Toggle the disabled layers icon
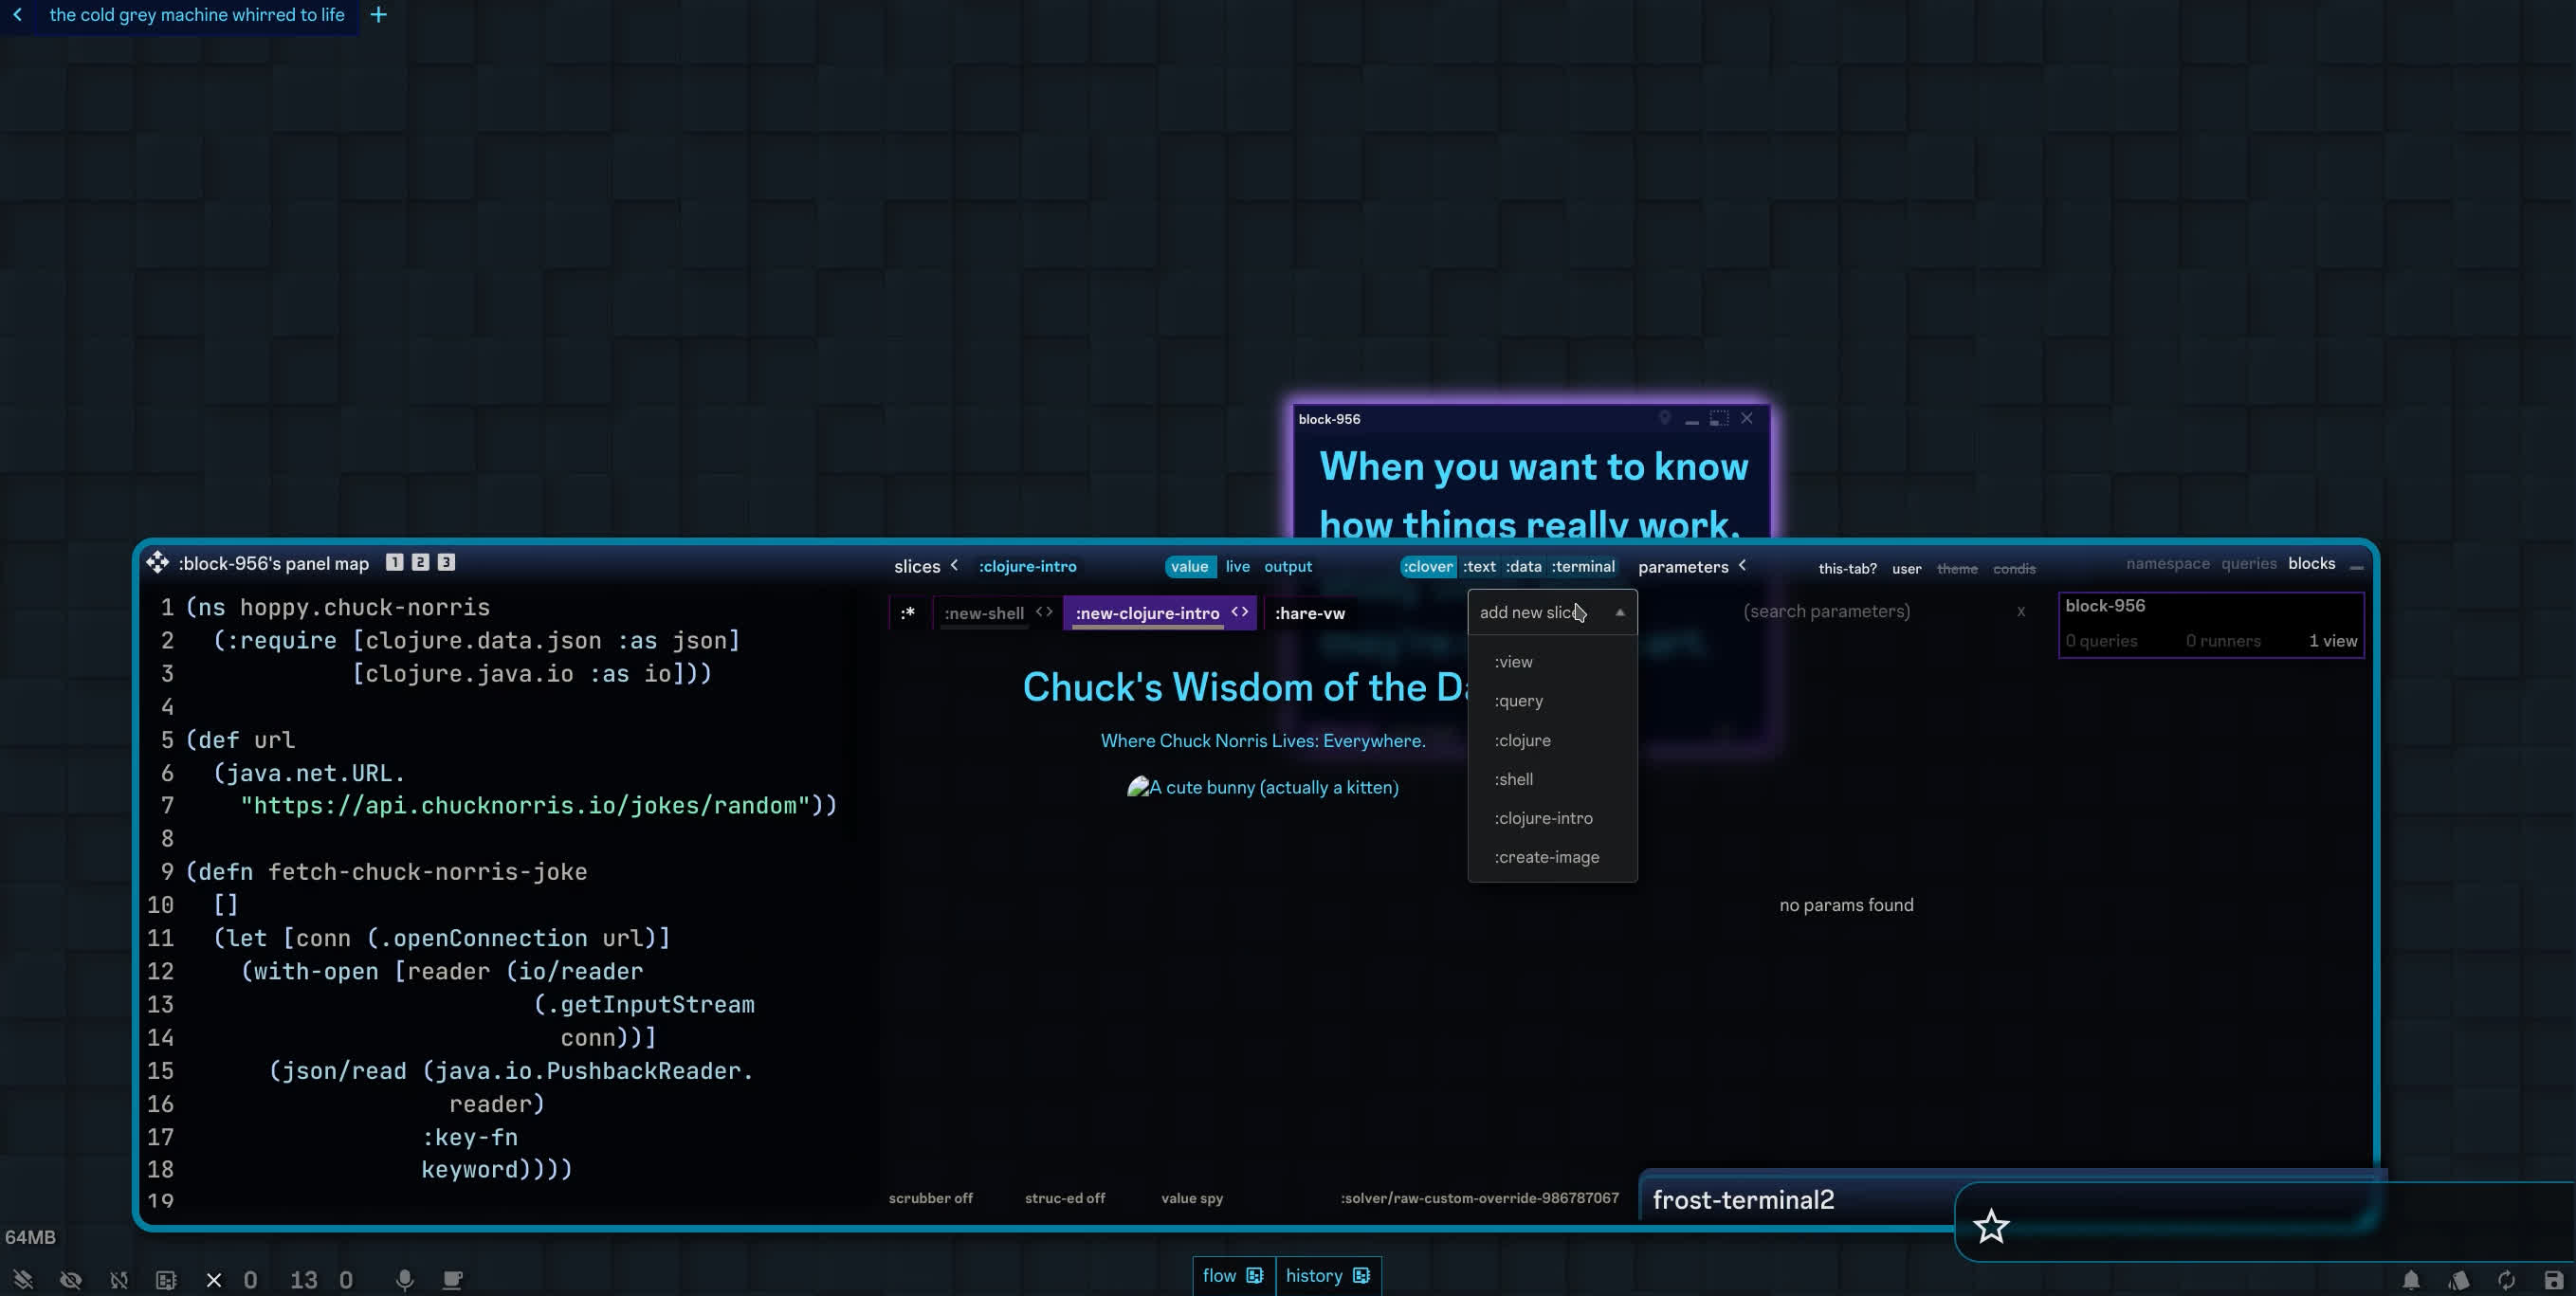This screenshot has width=2576, height=1296. coord(22,1280)
